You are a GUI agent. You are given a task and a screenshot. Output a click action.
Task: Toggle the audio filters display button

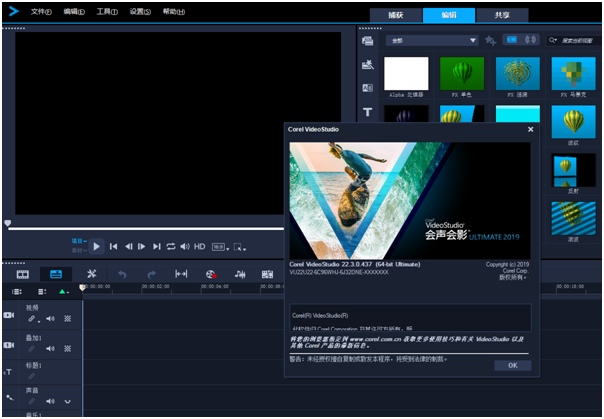coord(530,40)
